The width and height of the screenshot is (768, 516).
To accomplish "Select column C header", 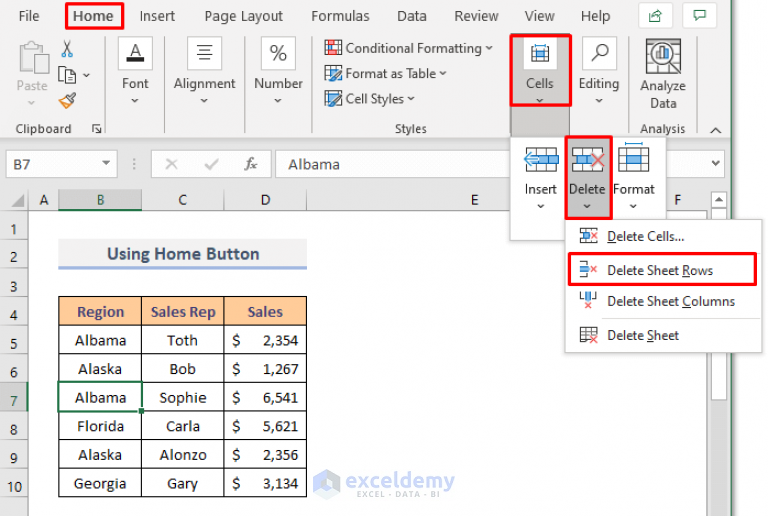I will tap(183, 200).
